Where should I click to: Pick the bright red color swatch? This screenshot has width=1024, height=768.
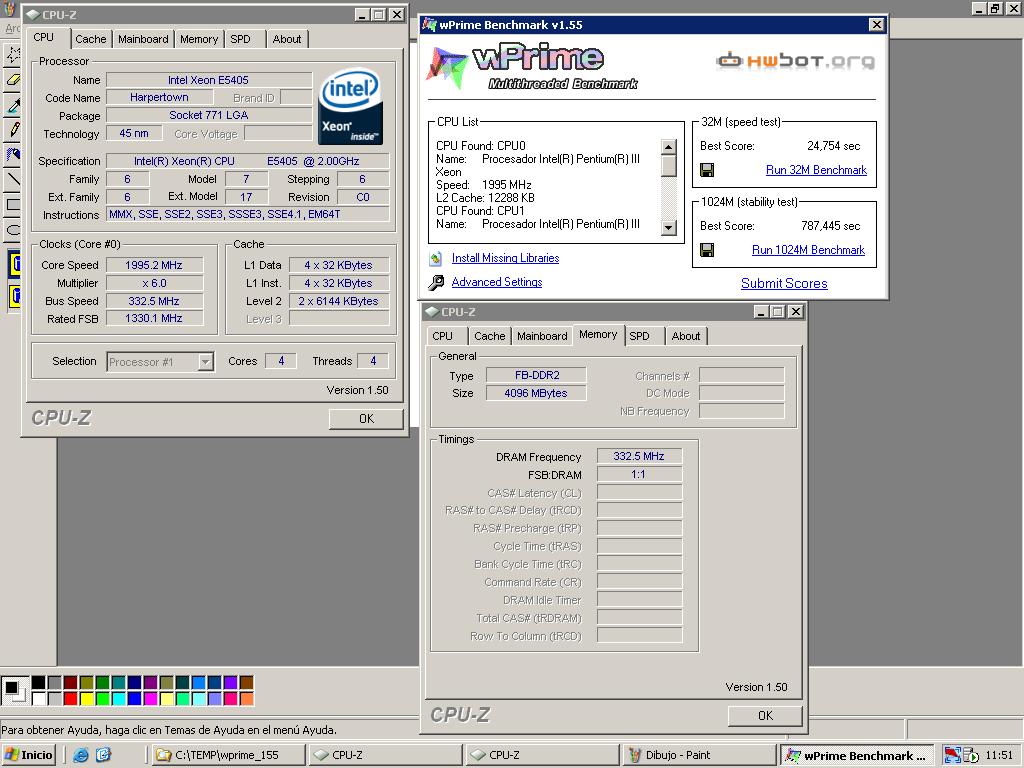tap(71, 699)
